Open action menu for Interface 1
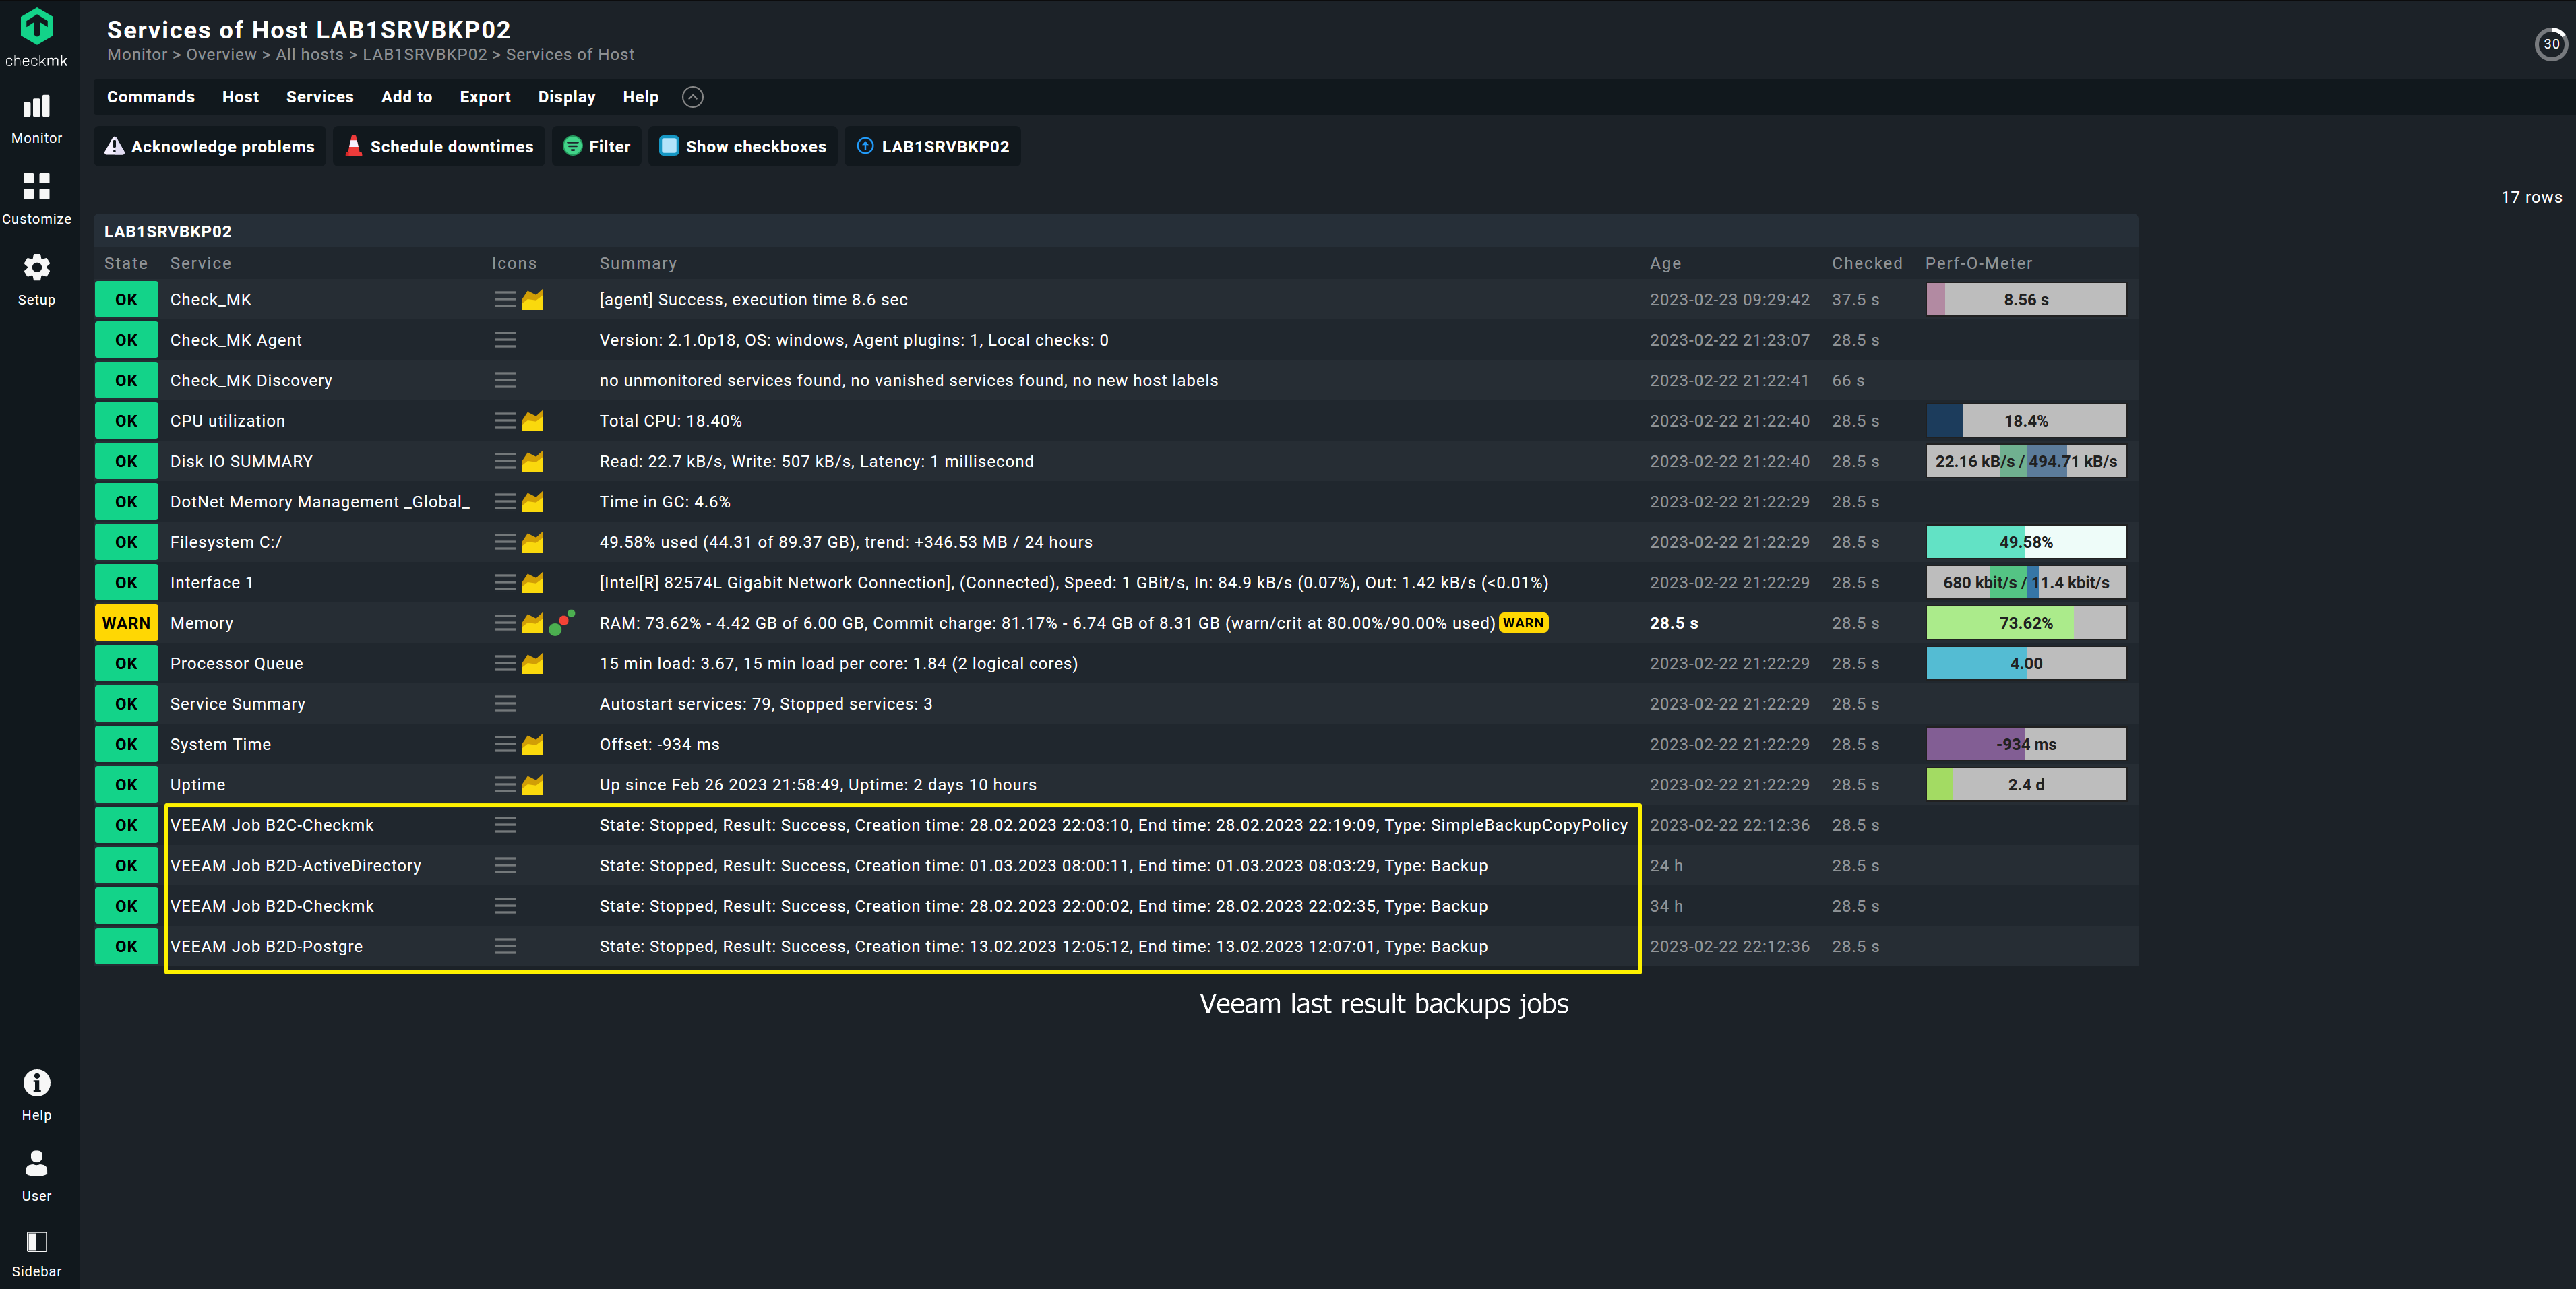 (505, 583)
